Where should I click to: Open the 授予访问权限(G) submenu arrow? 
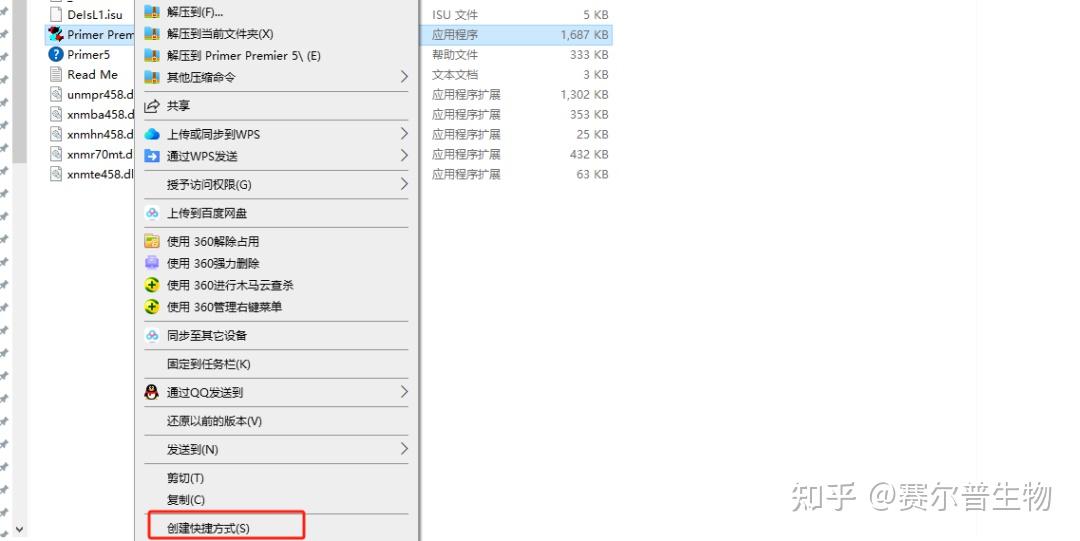pyautogui.click(x=404, y=185)
